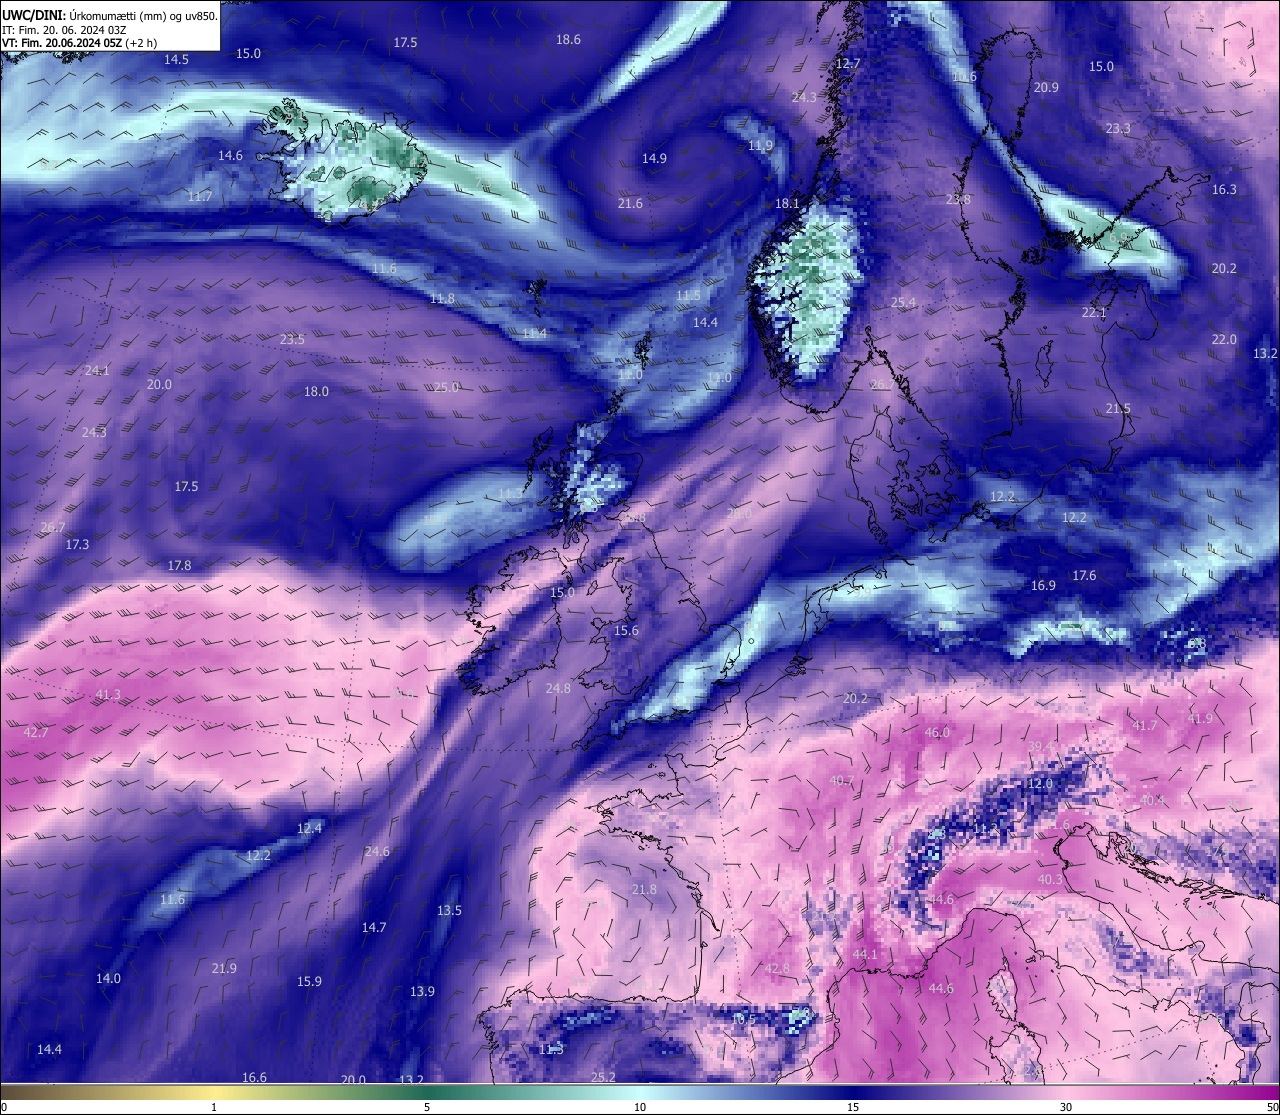Click the 41.7 value in the east
Image resolution: width=1280 pixels, height=1115 pixels.
coord(1145,726)
